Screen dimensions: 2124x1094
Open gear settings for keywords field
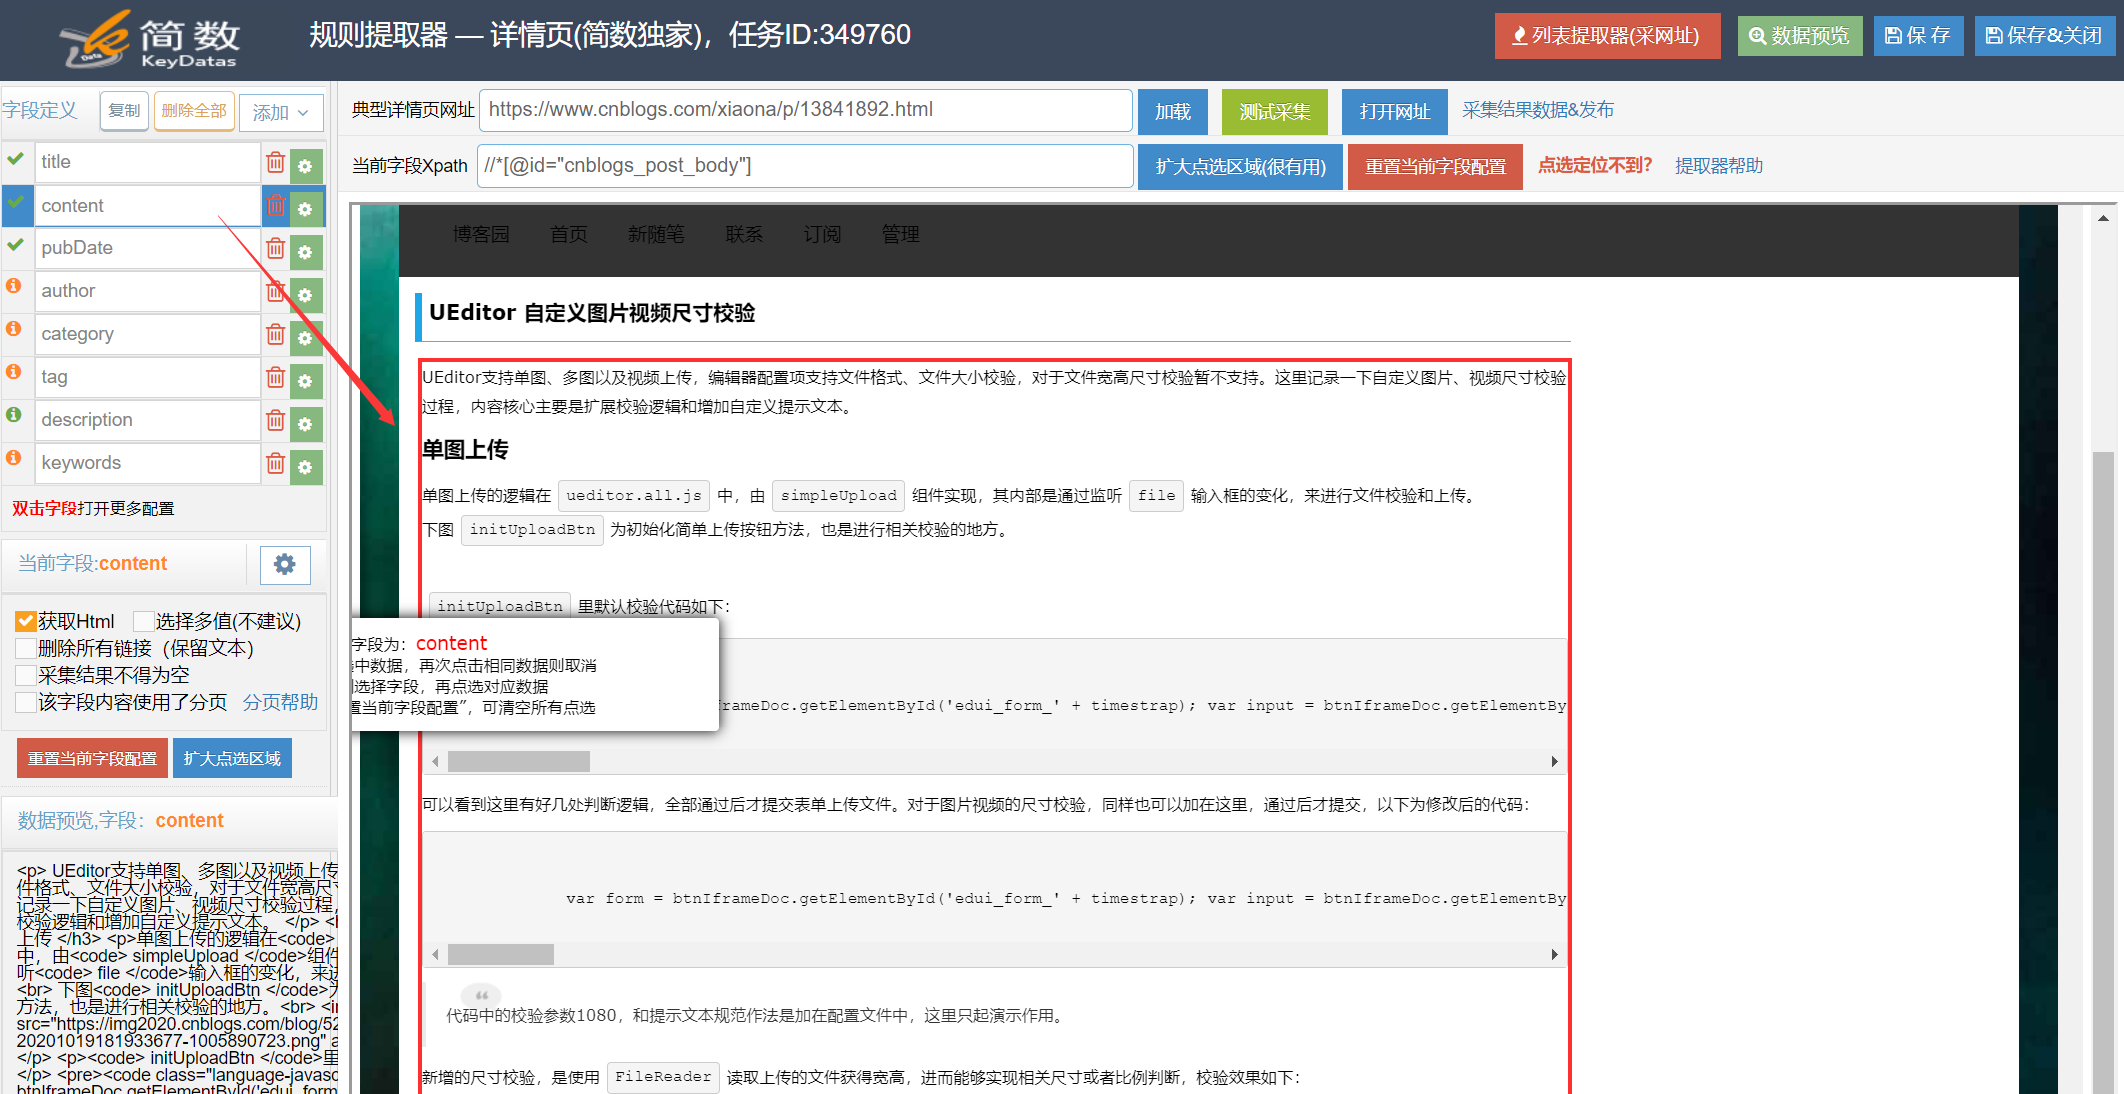pyautogui.click(x=306, y=467)
